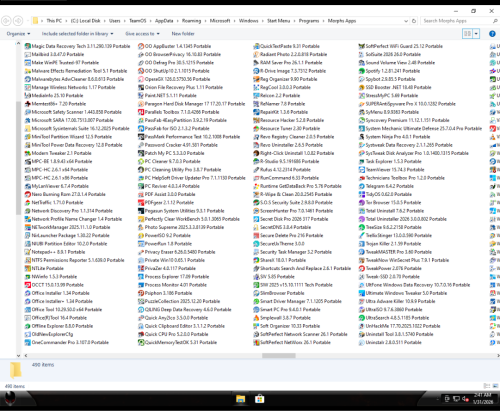
Task: Select the Psiphon icon
Action: 141,293
